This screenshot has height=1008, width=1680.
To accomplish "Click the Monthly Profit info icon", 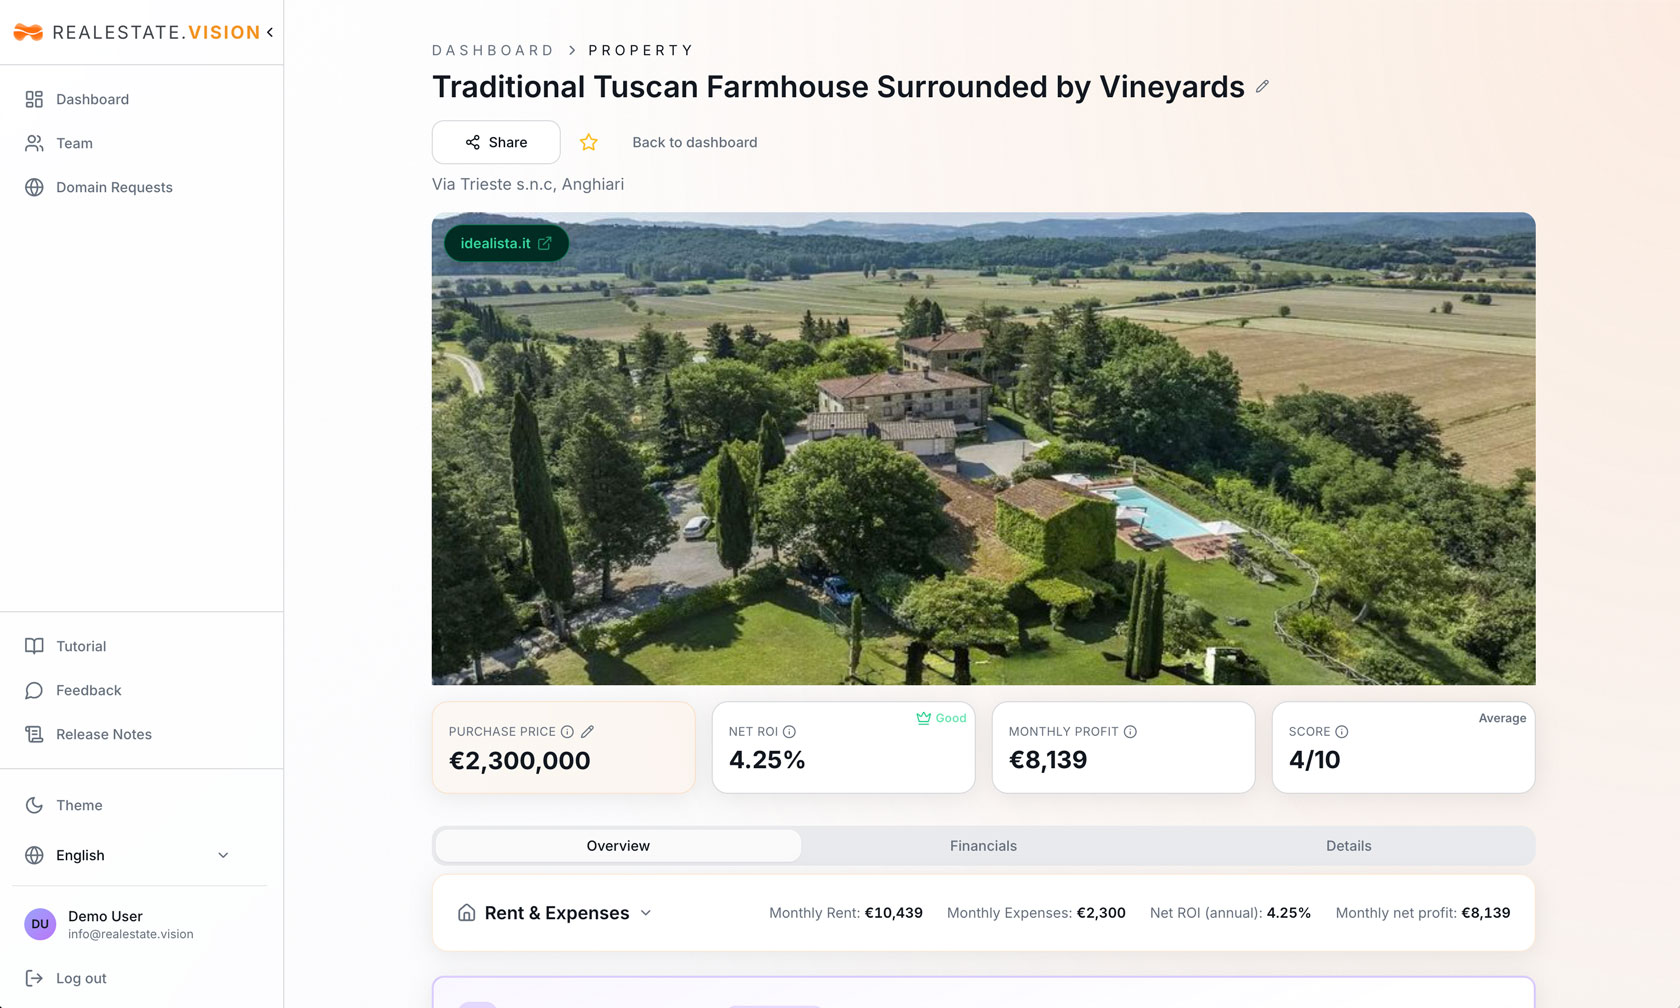I will [x=1130, y=732].
